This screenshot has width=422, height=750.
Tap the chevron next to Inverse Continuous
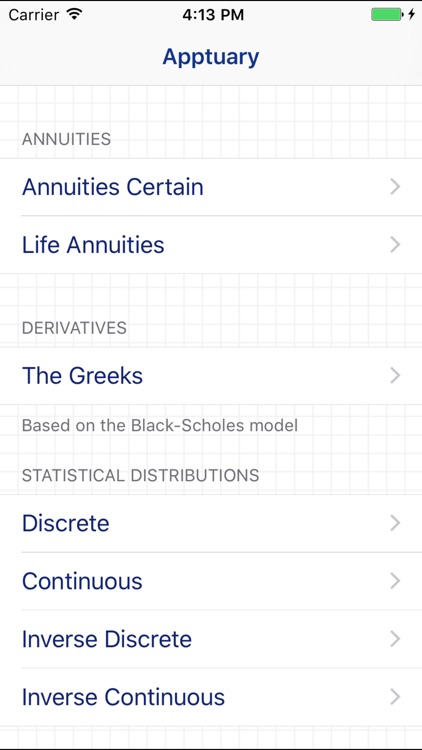click(395, 697)
